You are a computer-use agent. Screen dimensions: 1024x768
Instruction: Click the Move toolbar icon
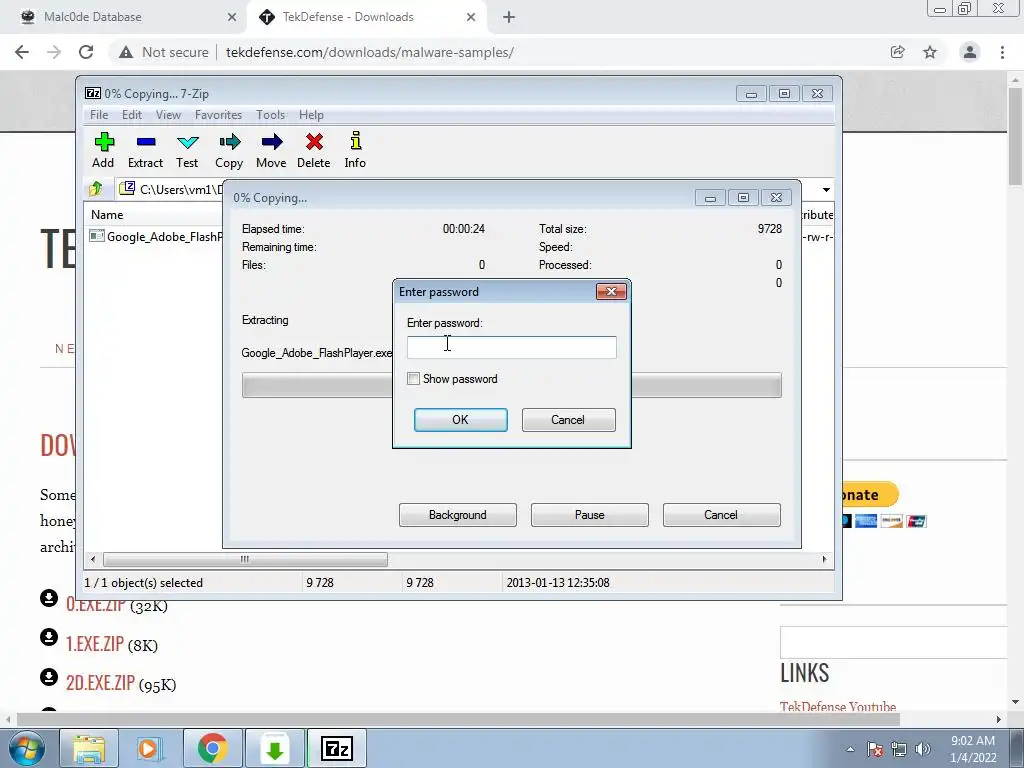[x=271, y=151]
